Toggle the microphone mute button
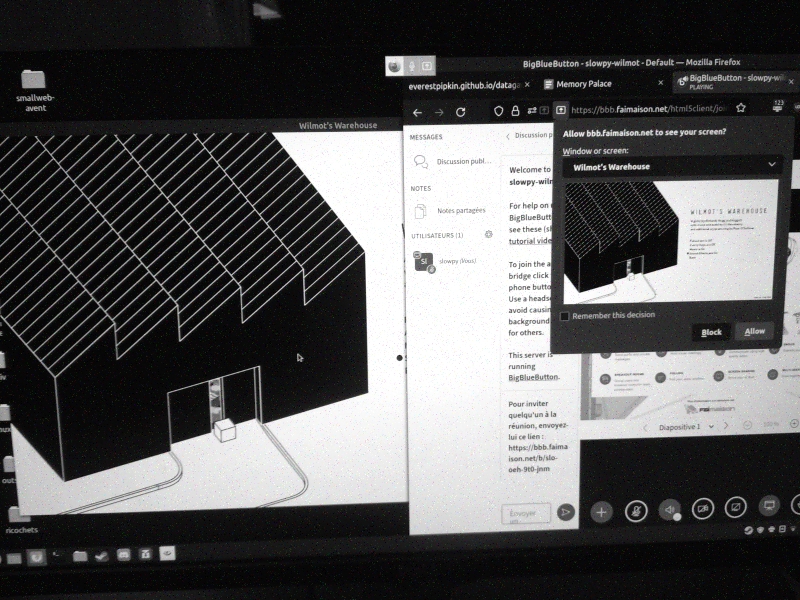 click(x=636, y=511)
